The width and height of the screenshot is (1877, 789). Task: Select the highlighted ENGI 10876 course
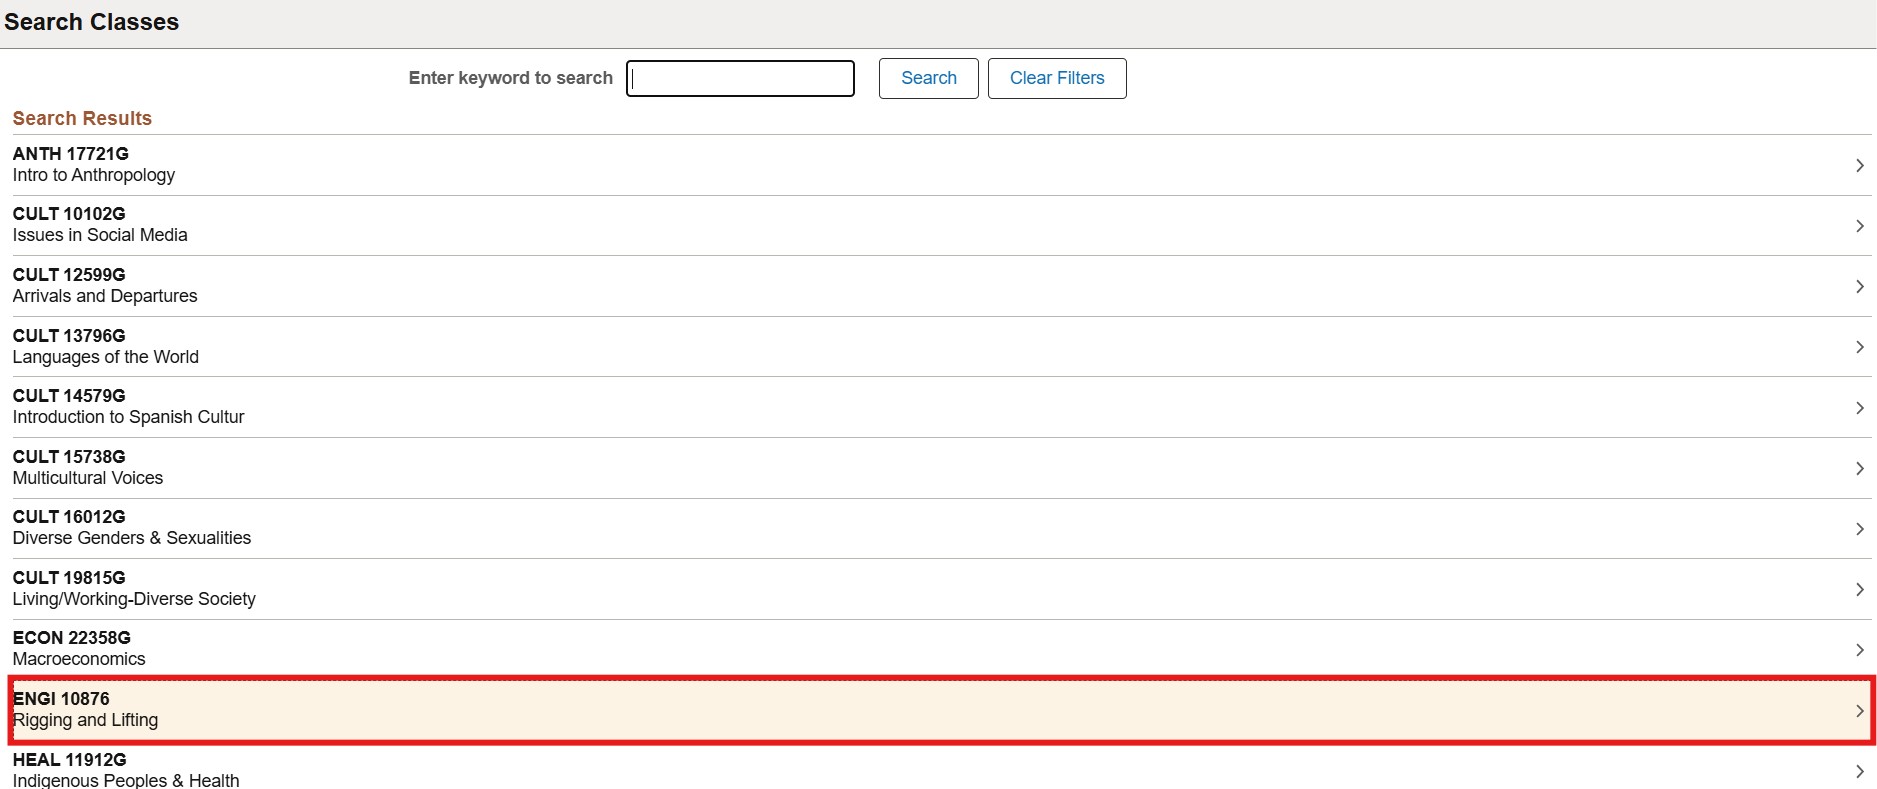tap(85, 710)
